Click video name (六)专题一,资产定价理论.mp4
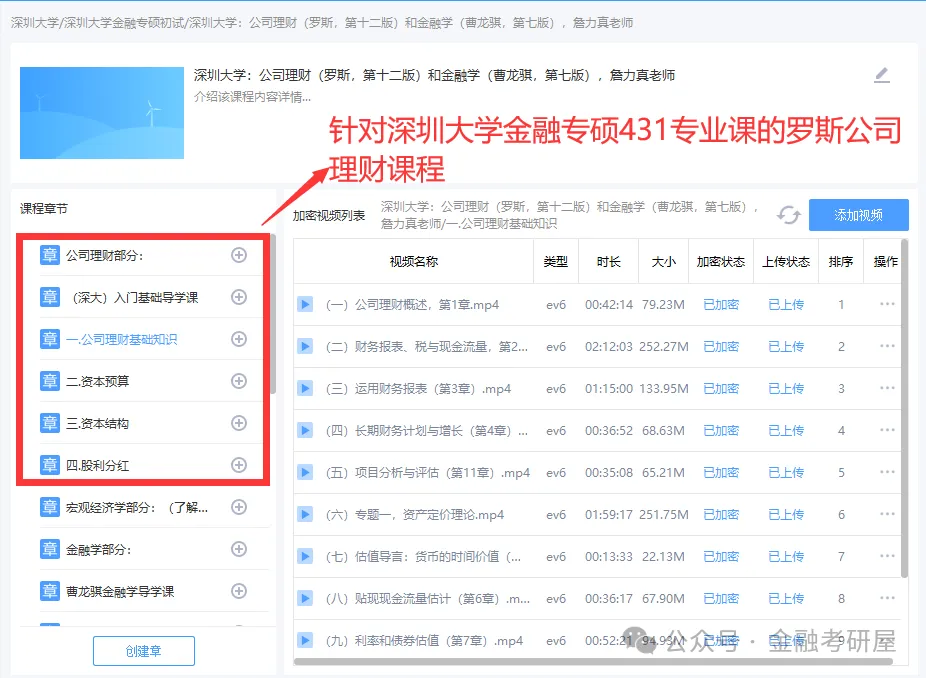This screenshot has height=678, width=926. pos(415,514)
